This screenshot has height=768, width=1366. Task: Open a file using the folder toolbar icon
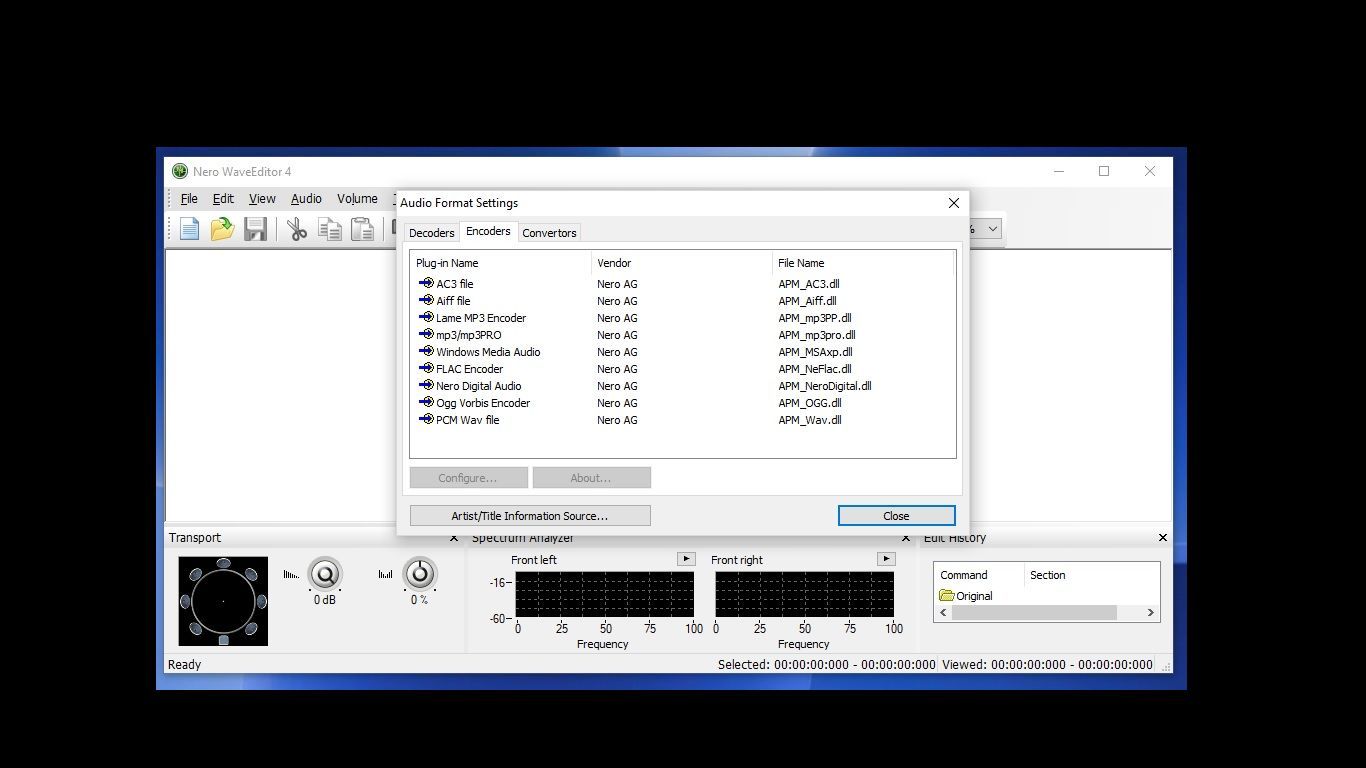point(222,229)
